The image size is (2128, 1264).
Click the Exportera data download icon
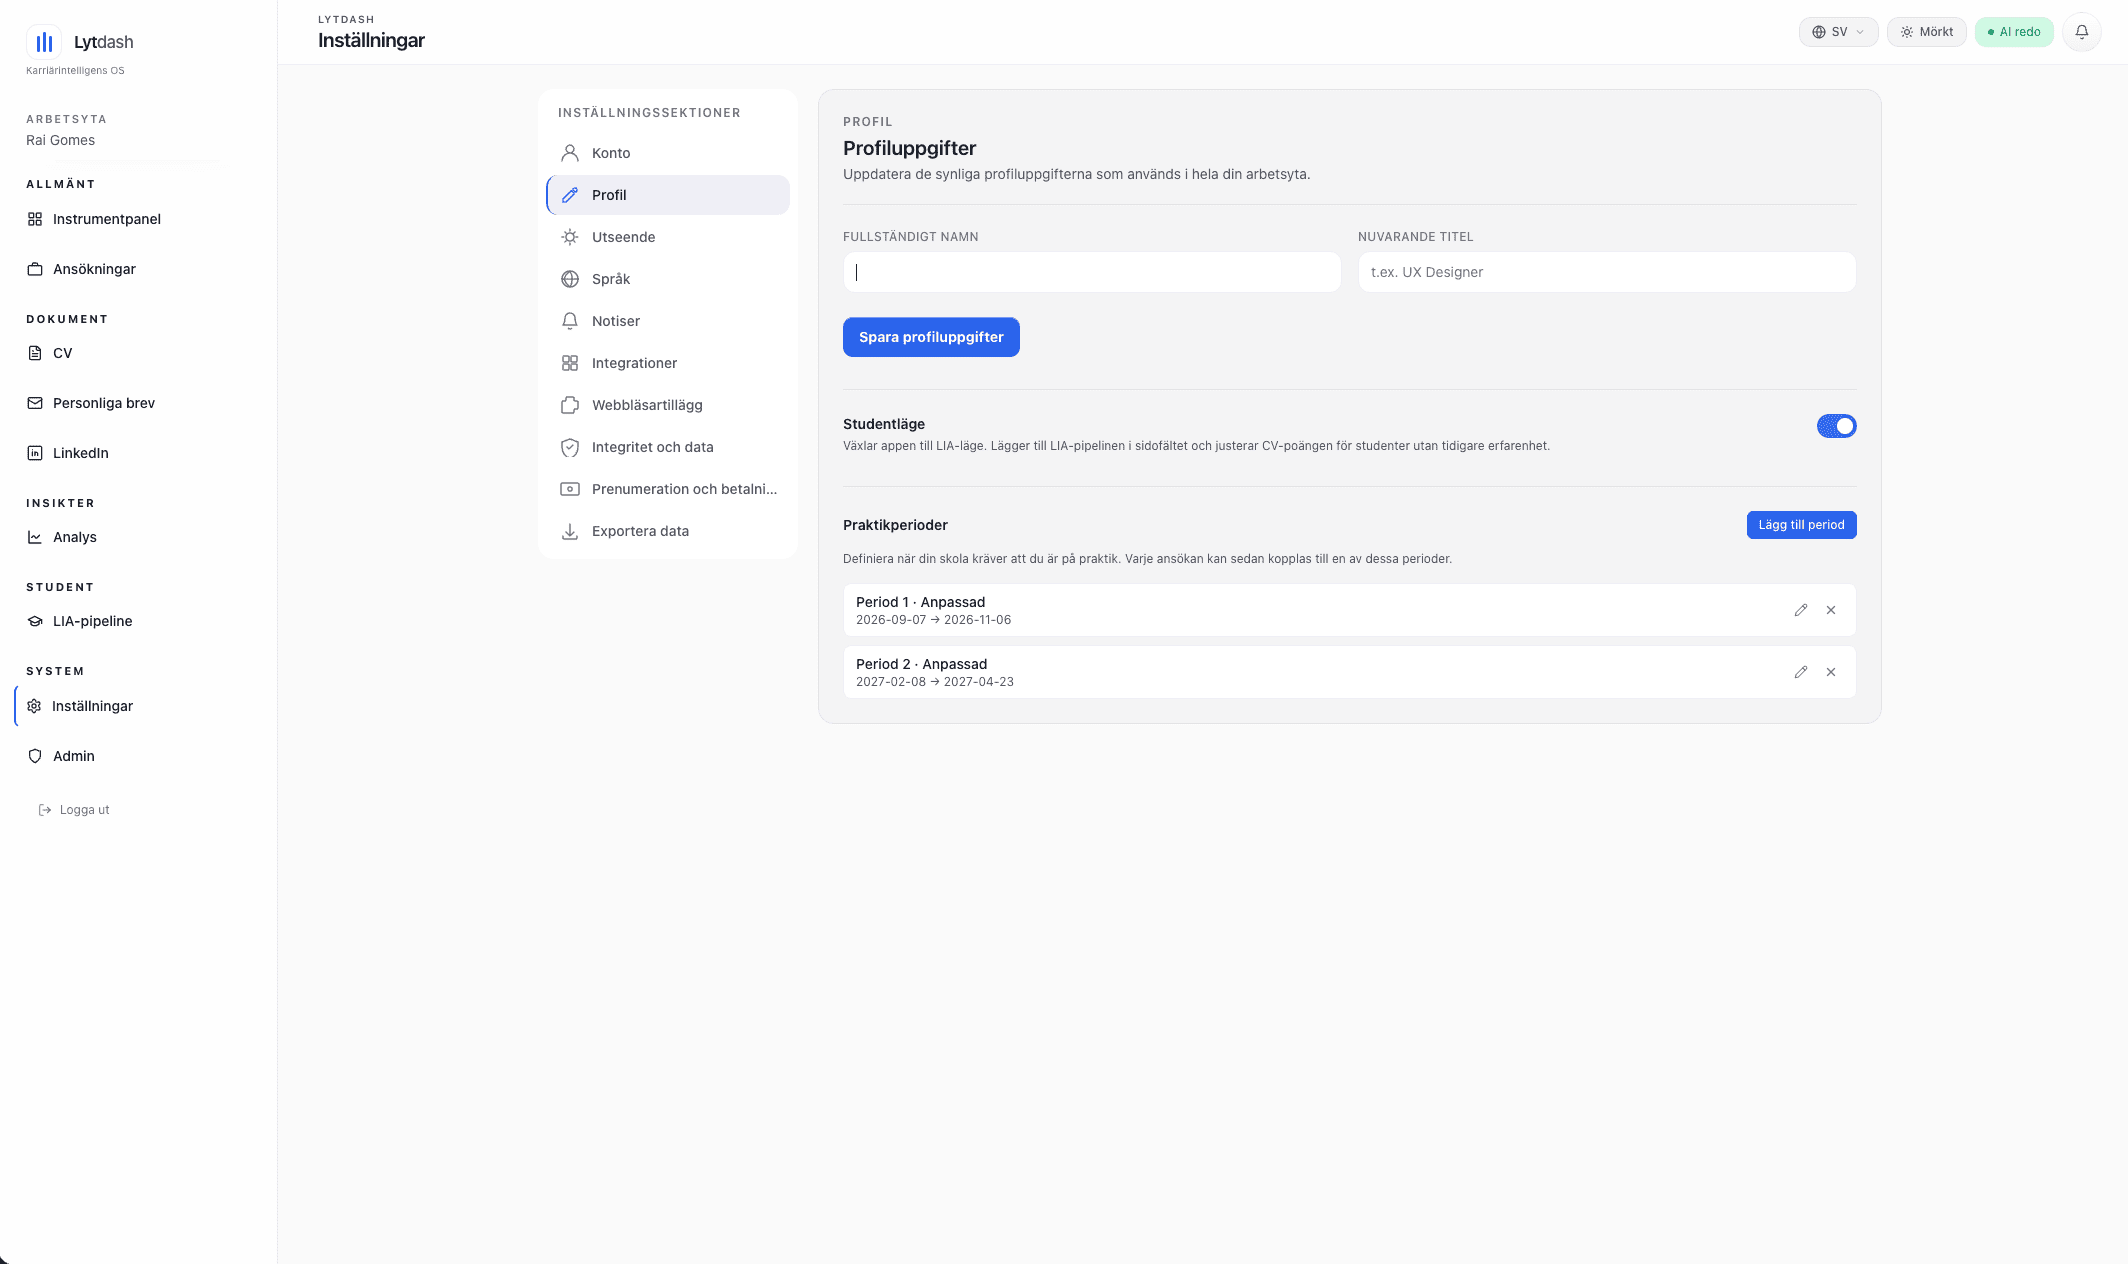[x=570, y=531]
